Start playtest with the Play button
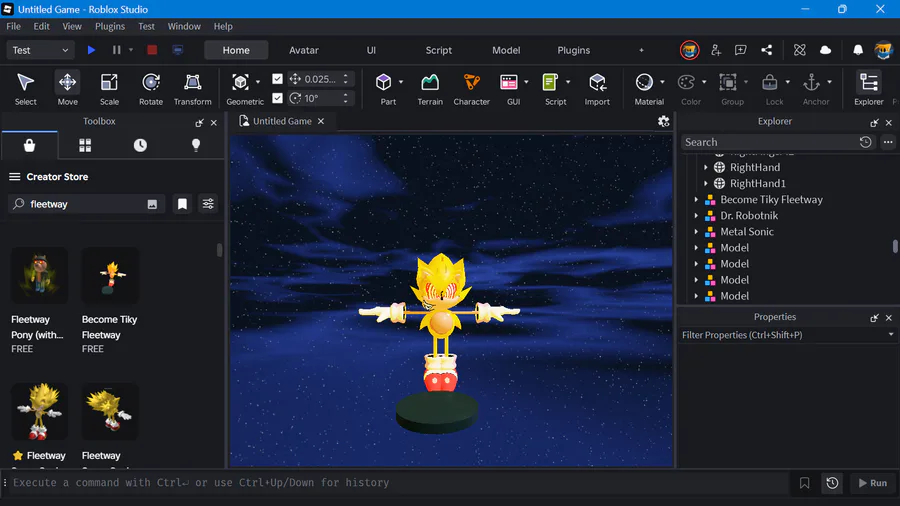The height and width of the screenshot is (506, 900). coord(91,50)
